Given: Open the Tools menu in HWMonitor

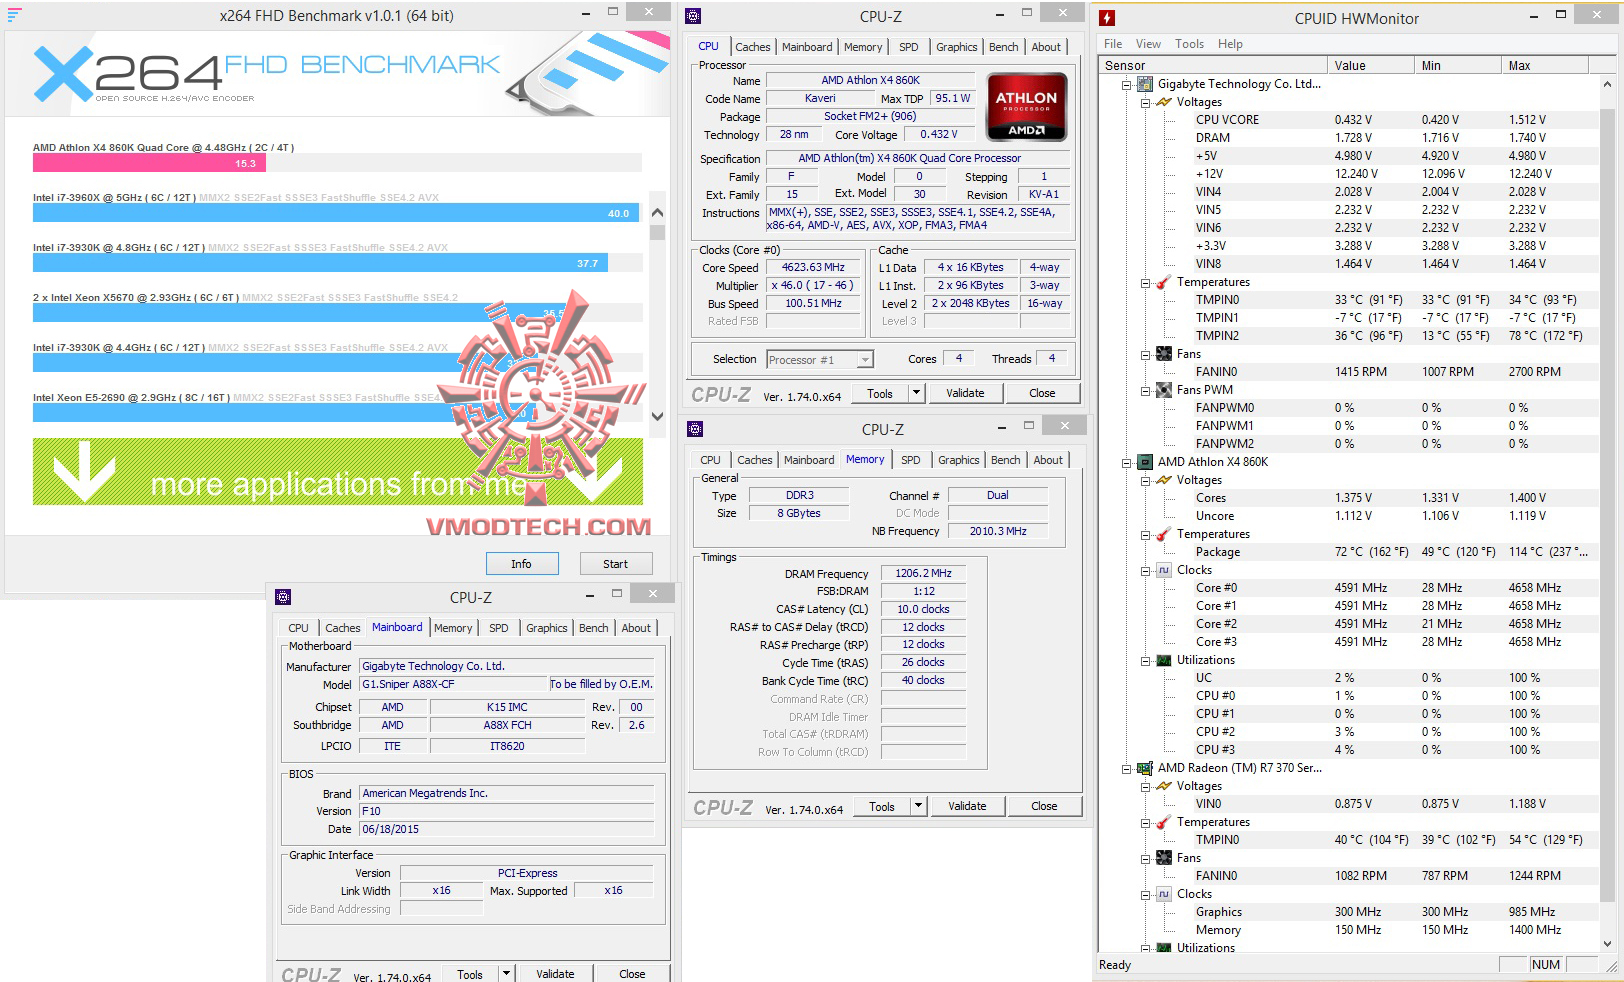Looking at the screenshot, I should (1189, 44).
